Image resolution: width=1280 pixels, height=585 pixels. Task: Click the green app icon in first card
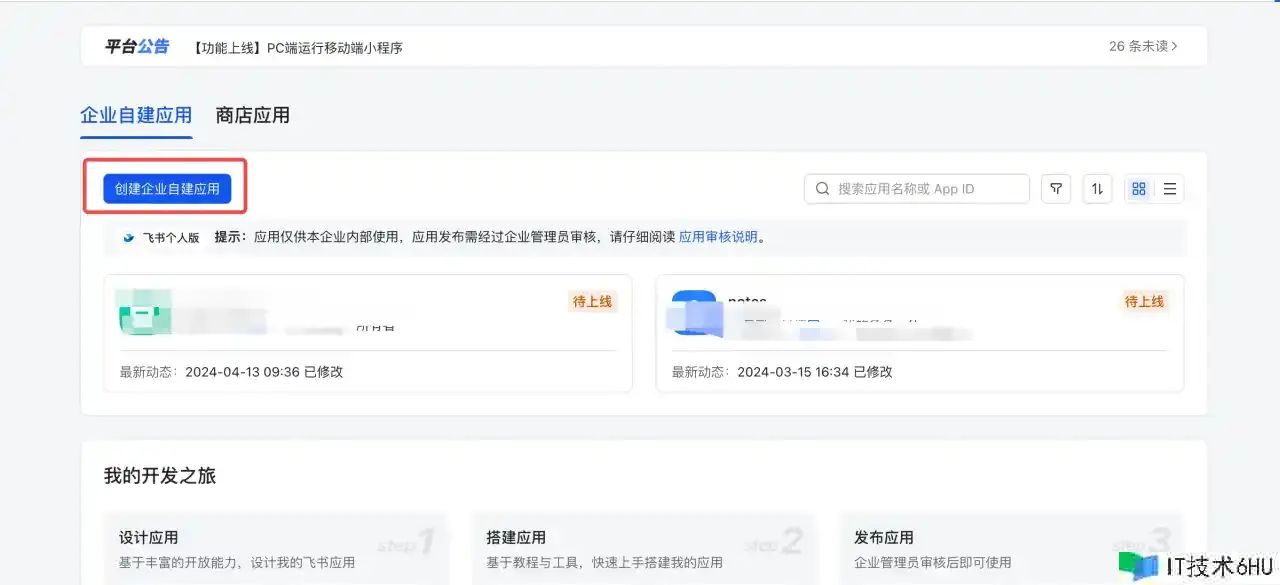point(138,311)
